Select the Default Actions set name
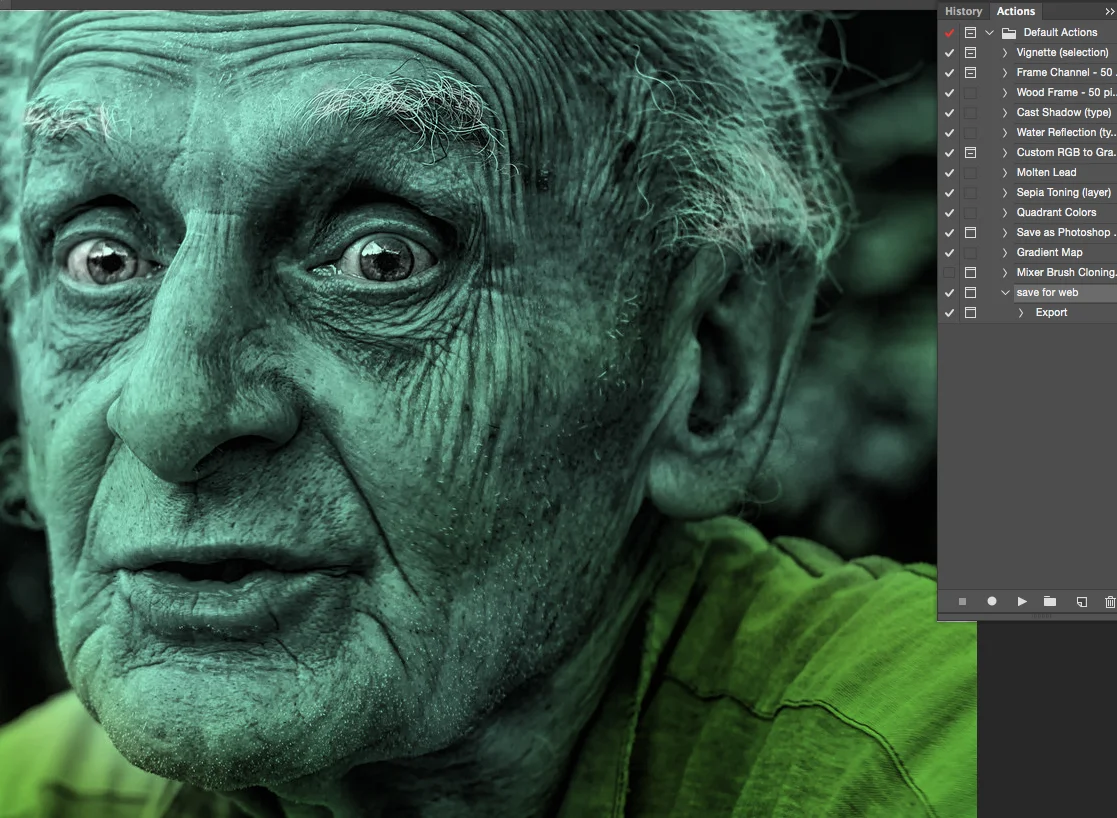The image size is (1117, 818). tap(1060, 32)
